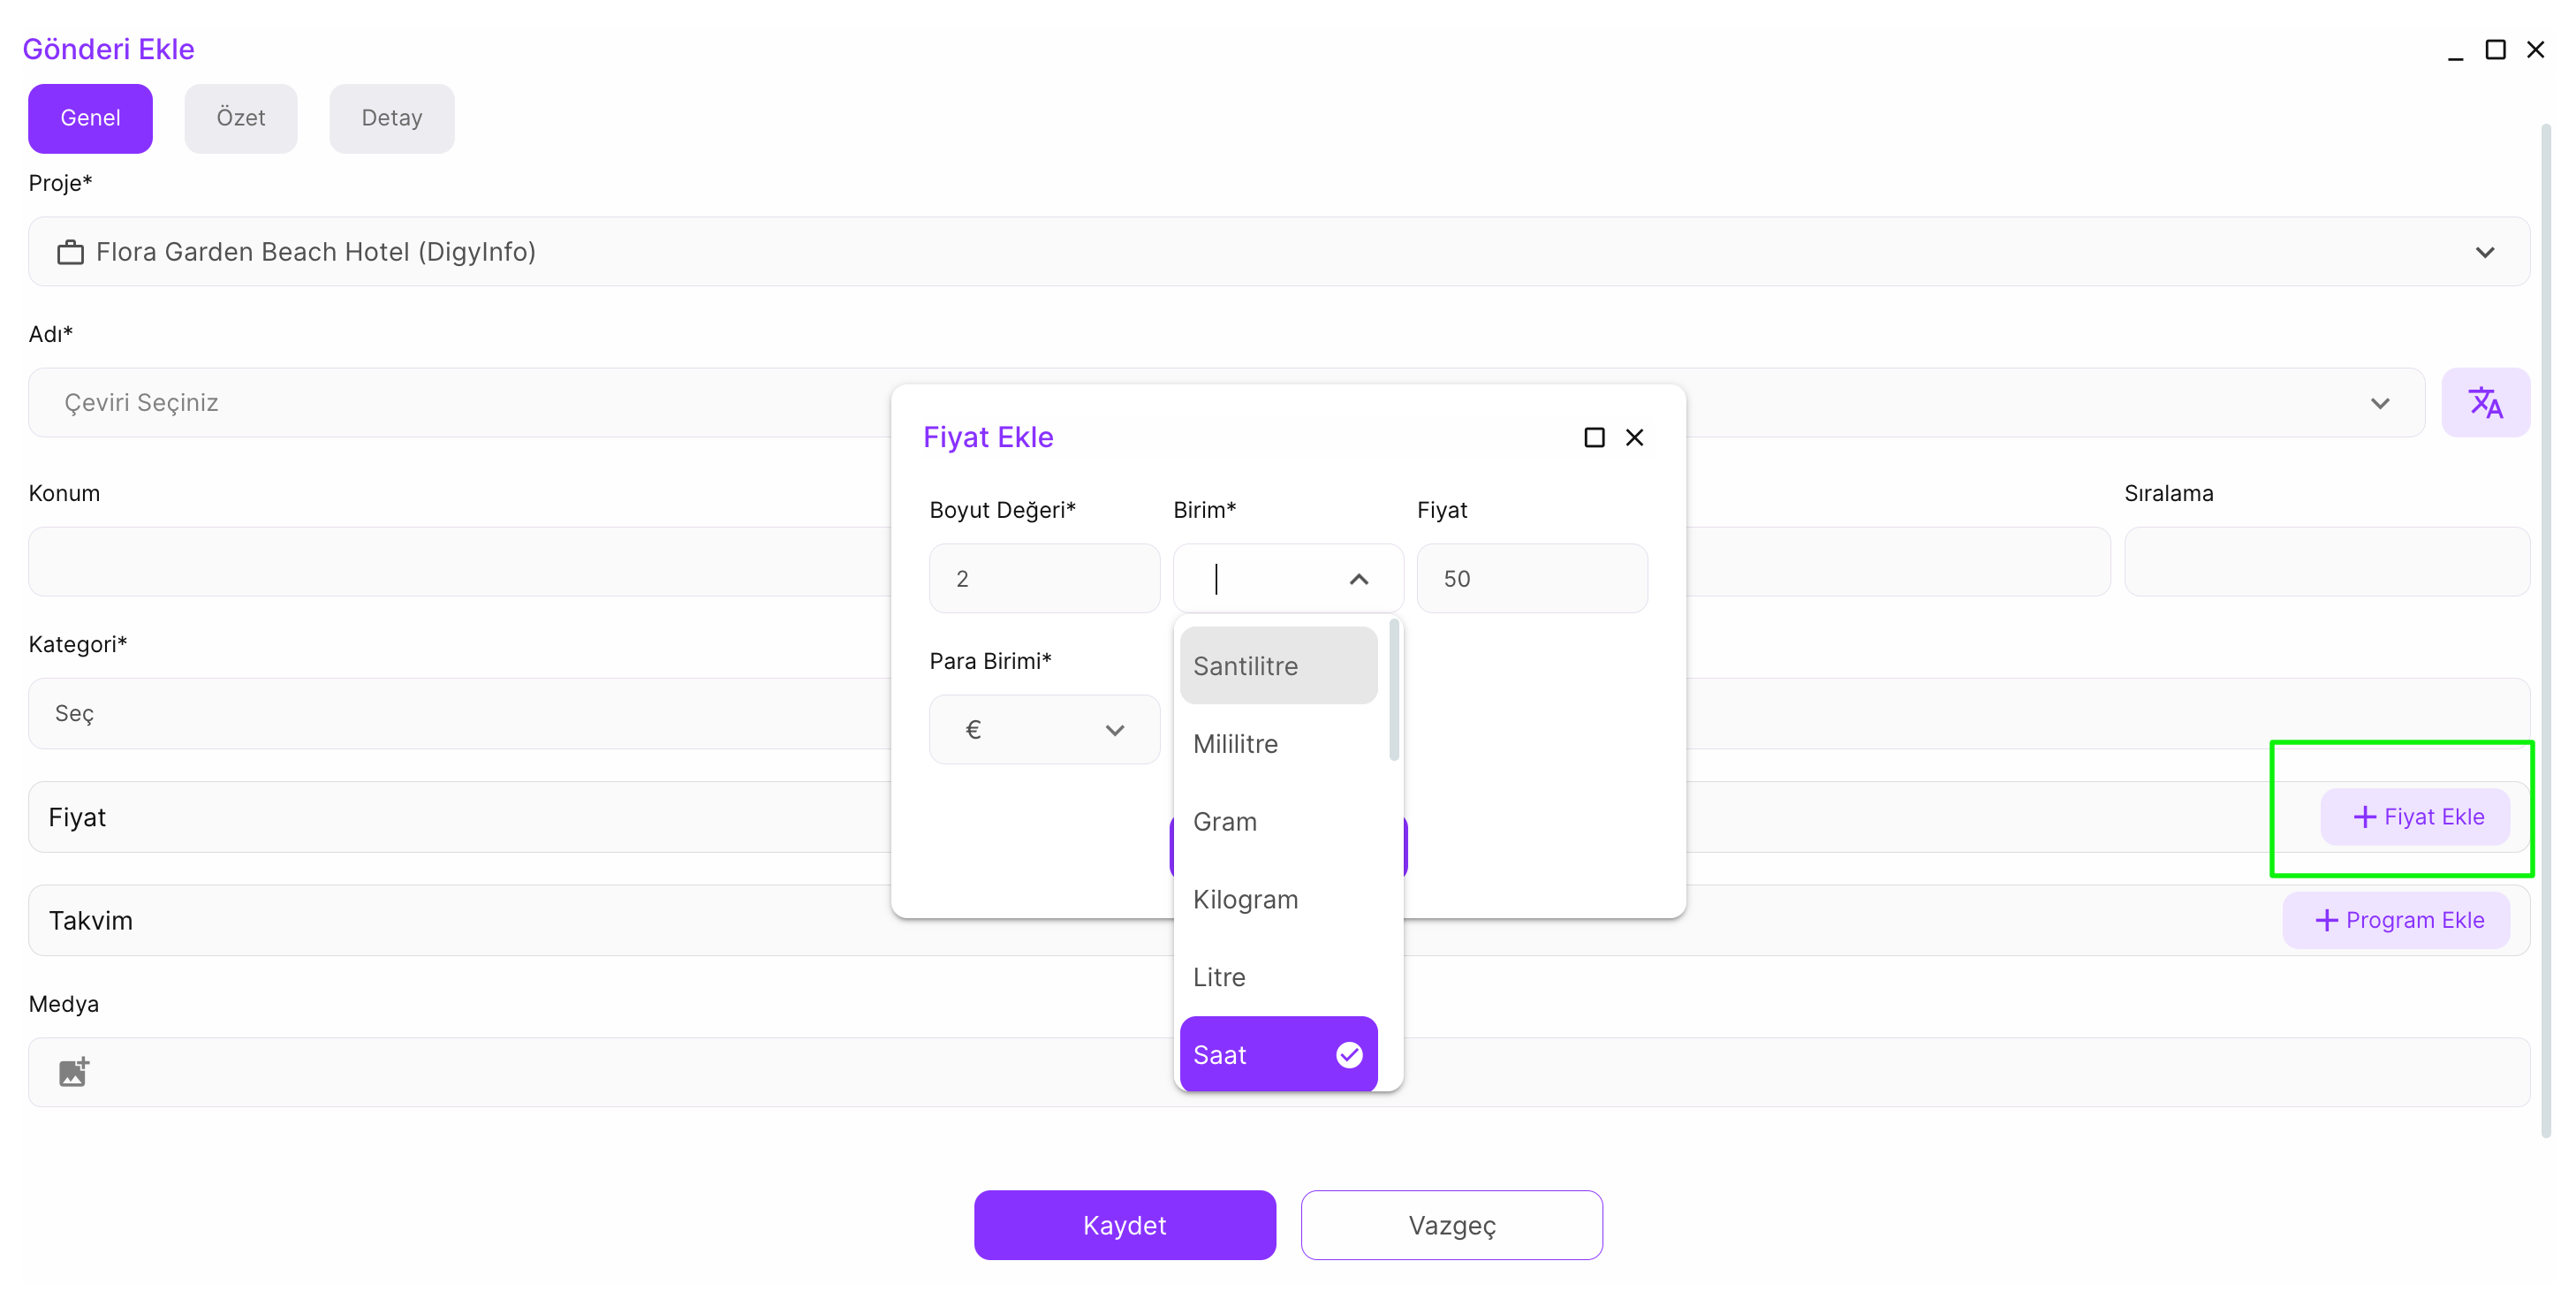
Task: Click the plus icon on Program Ekle
Action: pyautogui.click(x=2326, y=920)
